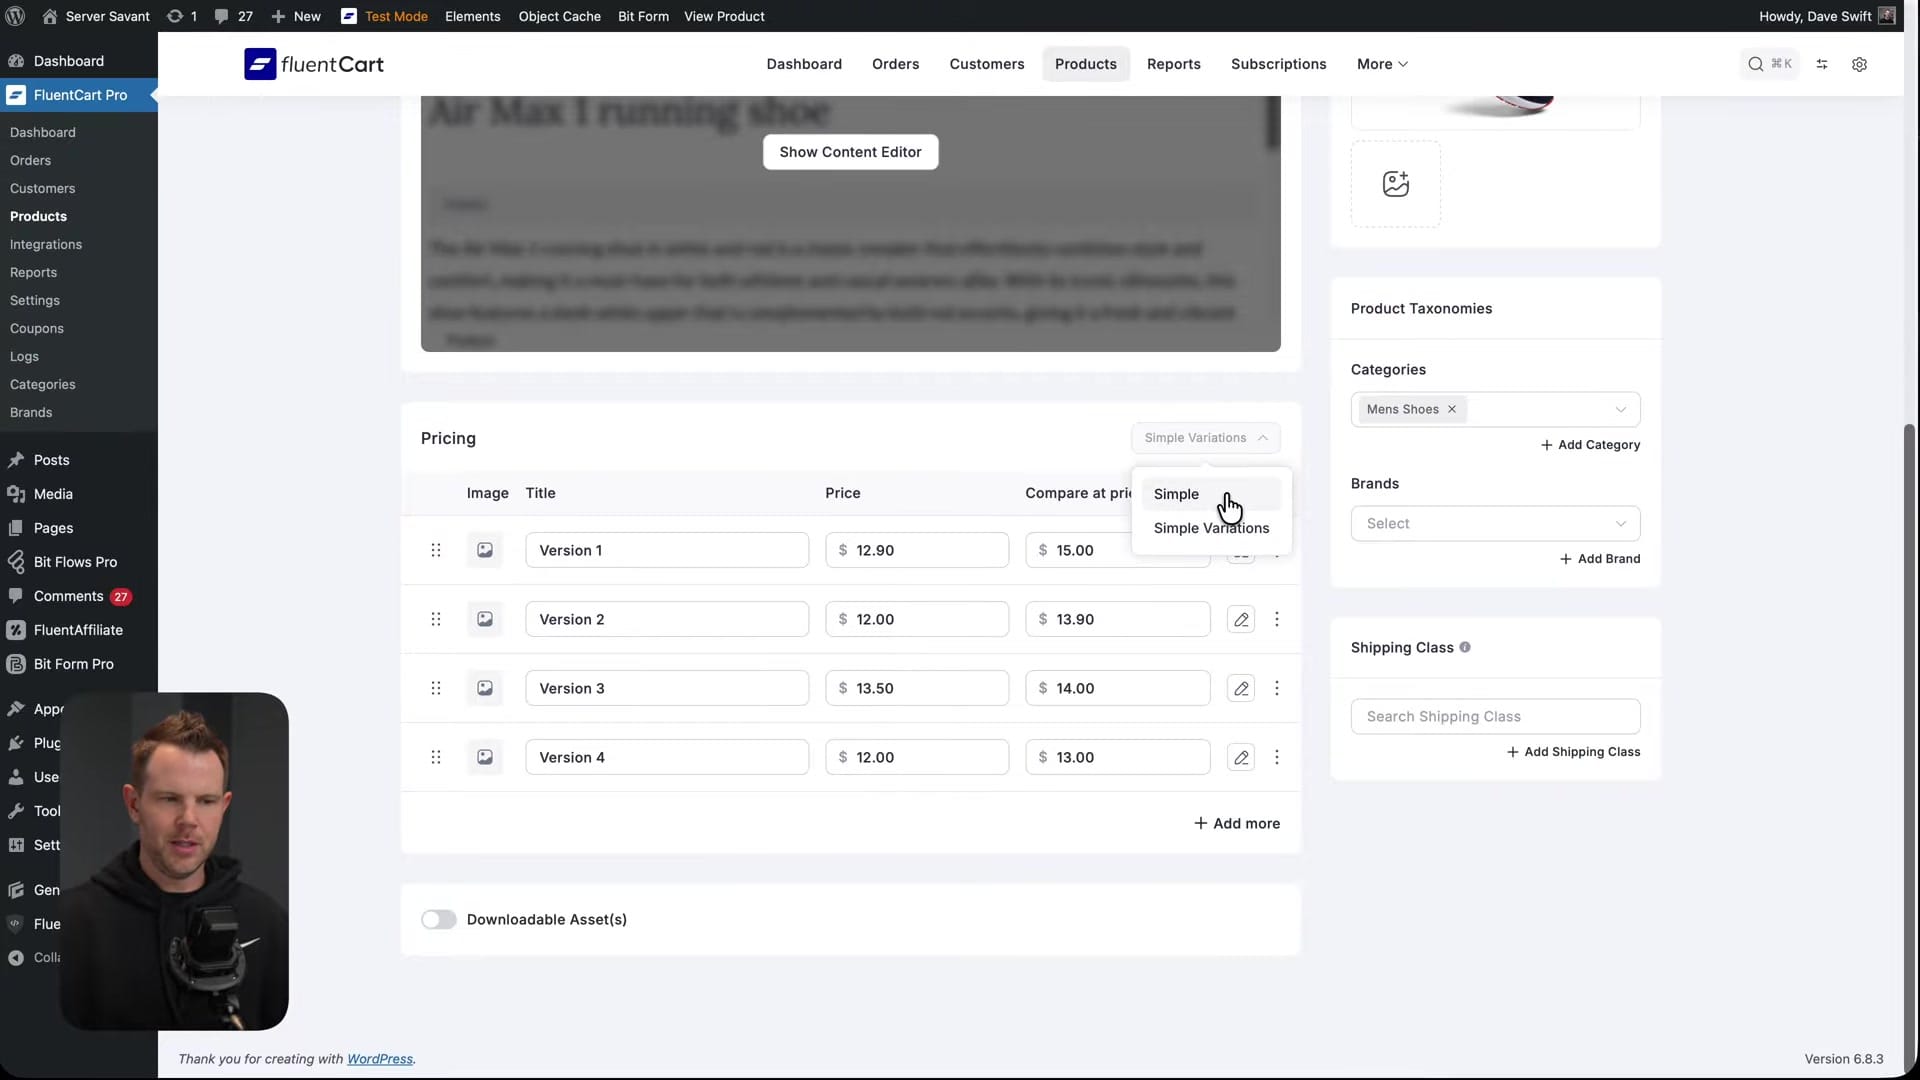Click the Show Content Editor button

click(850, 152)
